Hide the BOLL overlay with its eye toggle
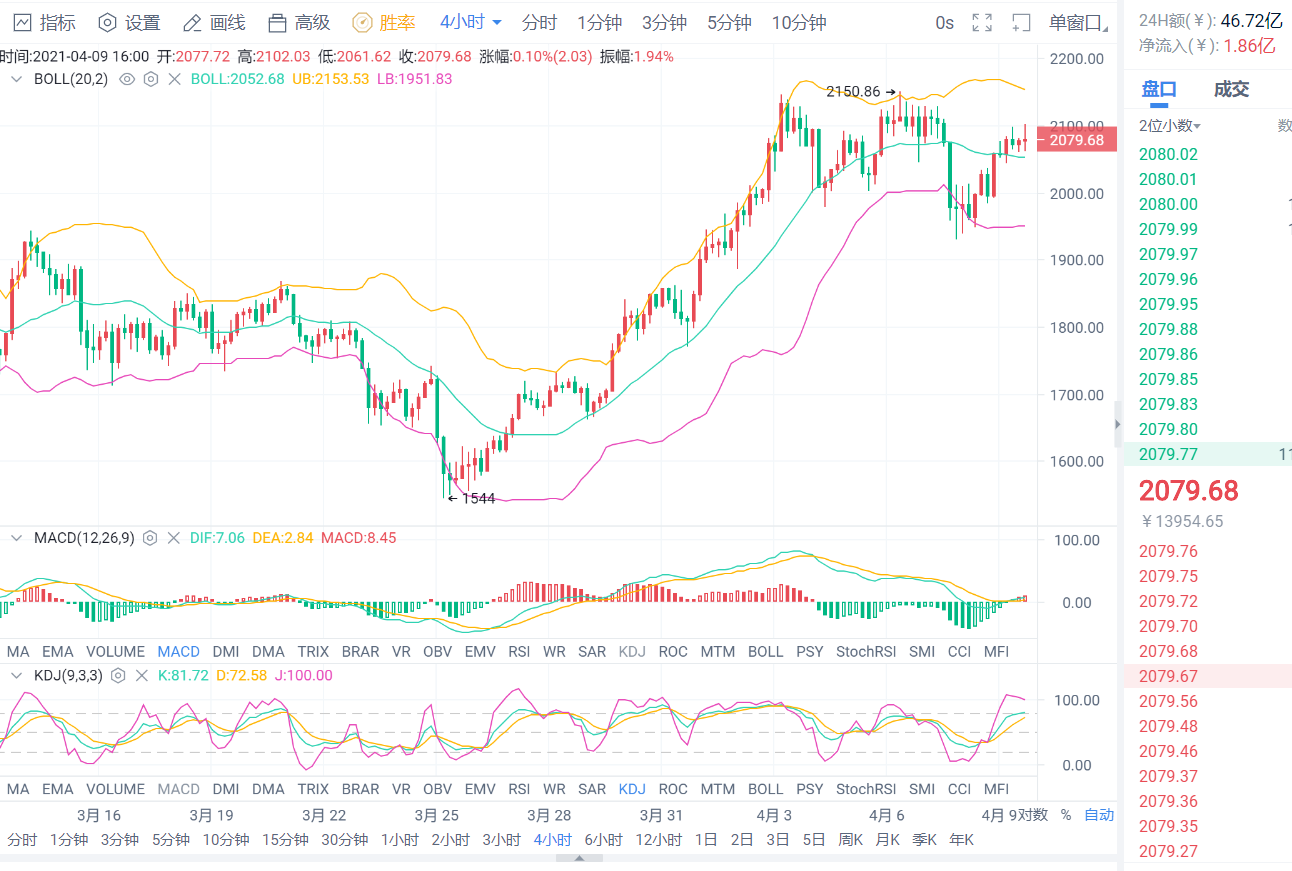Image resolution: width=1292 pixels, height=871 pixels. tap(126, 79)
